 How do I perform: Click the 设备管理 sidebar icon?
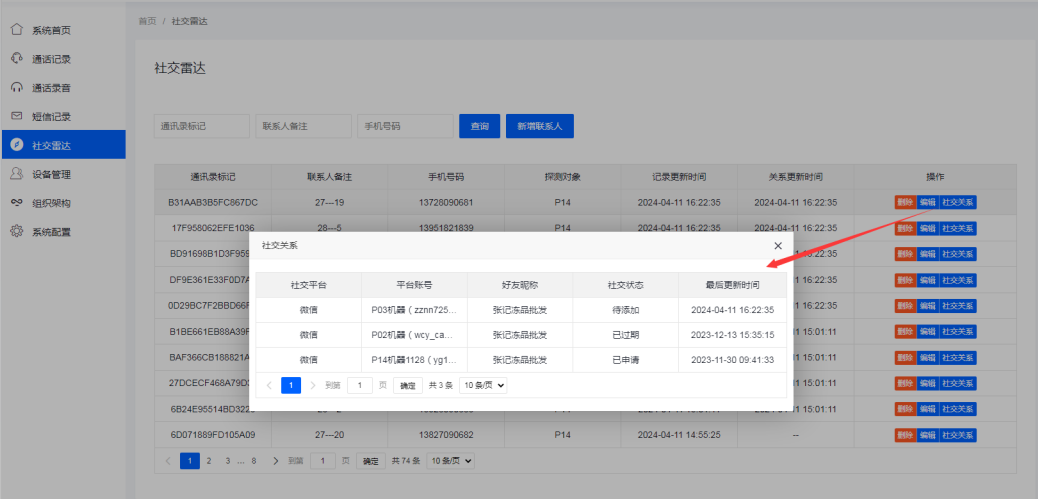click(x=17, y=174)
